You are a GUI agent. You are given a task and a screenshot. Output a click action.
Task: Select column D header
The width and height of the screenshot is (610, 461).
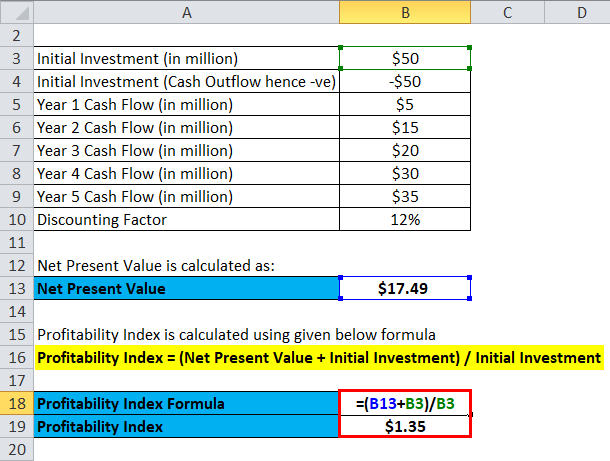[x=577, y=12]
